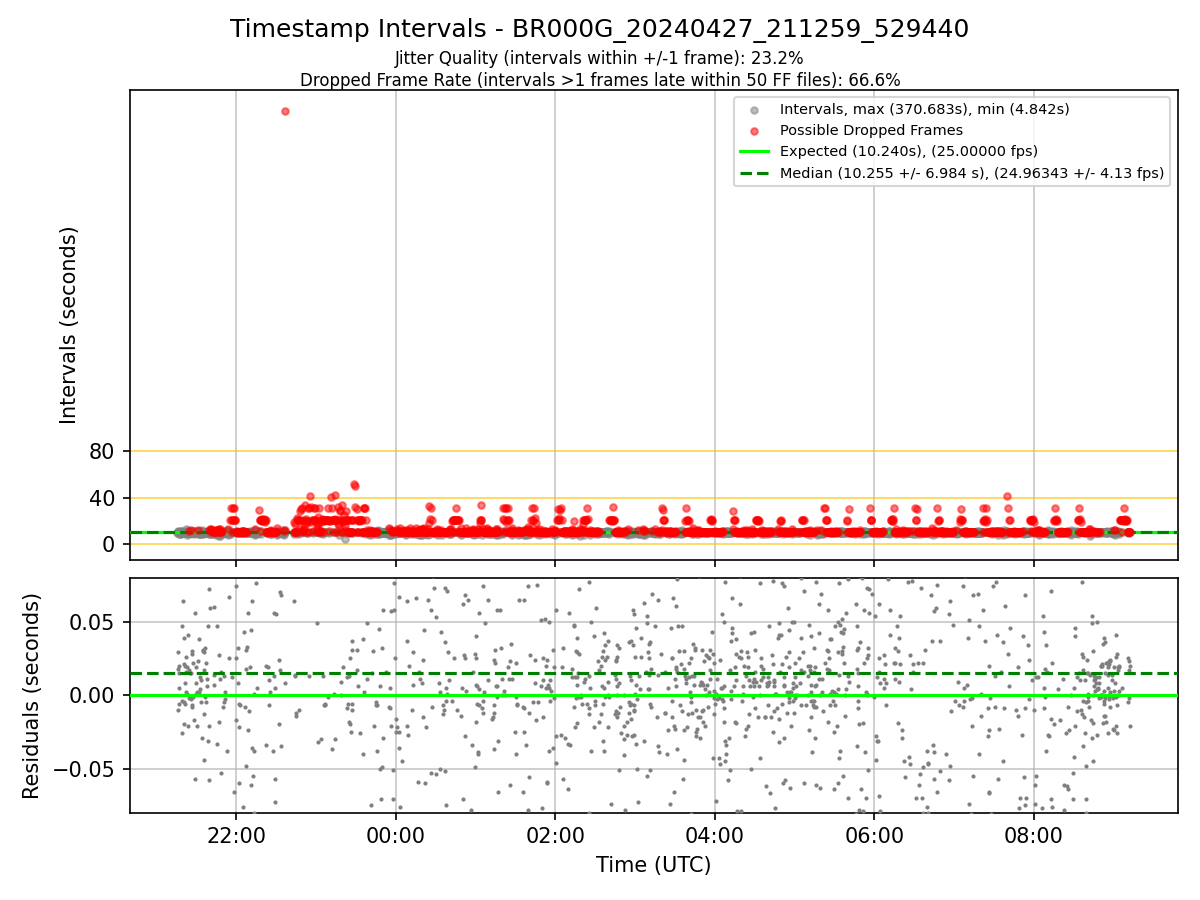Click legend entry beginning 'Median (10.255 +/- 6.984 s)'
The height and width of the screenshot is (900, 1200).
972,173
